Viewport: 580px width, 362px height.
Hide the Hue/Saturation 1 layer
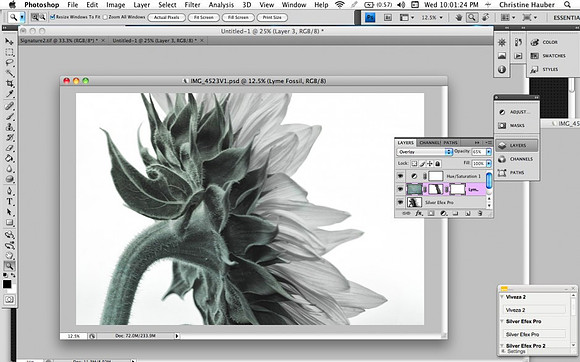pos(400,176)
